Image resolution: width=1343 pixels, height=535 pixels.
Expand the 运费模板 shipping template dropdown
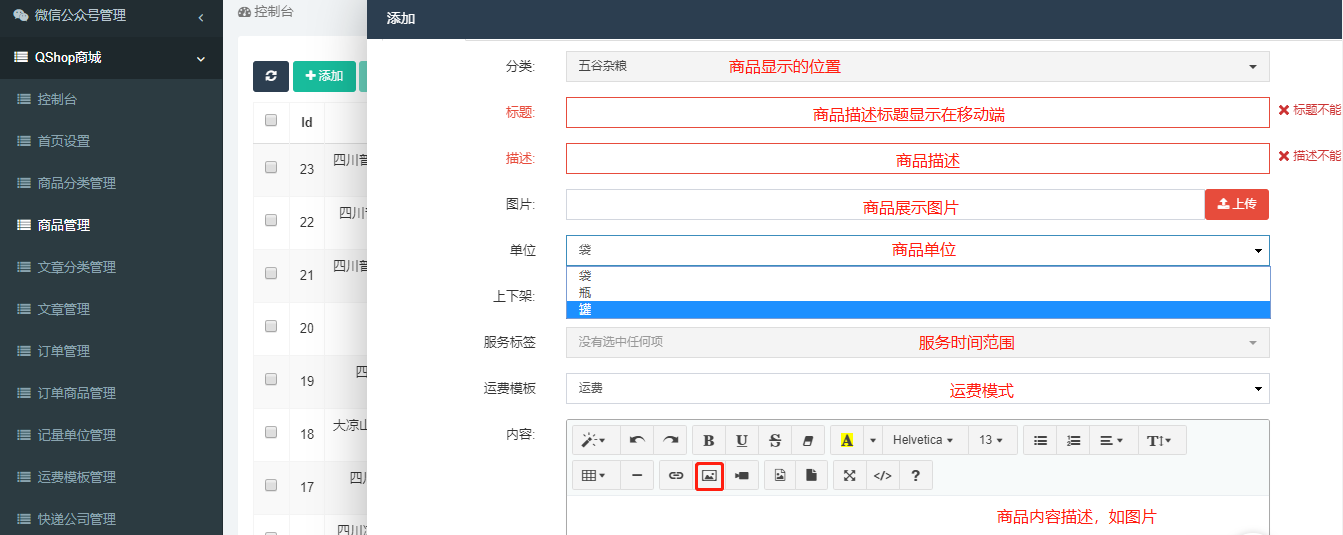tap(917, 388)
